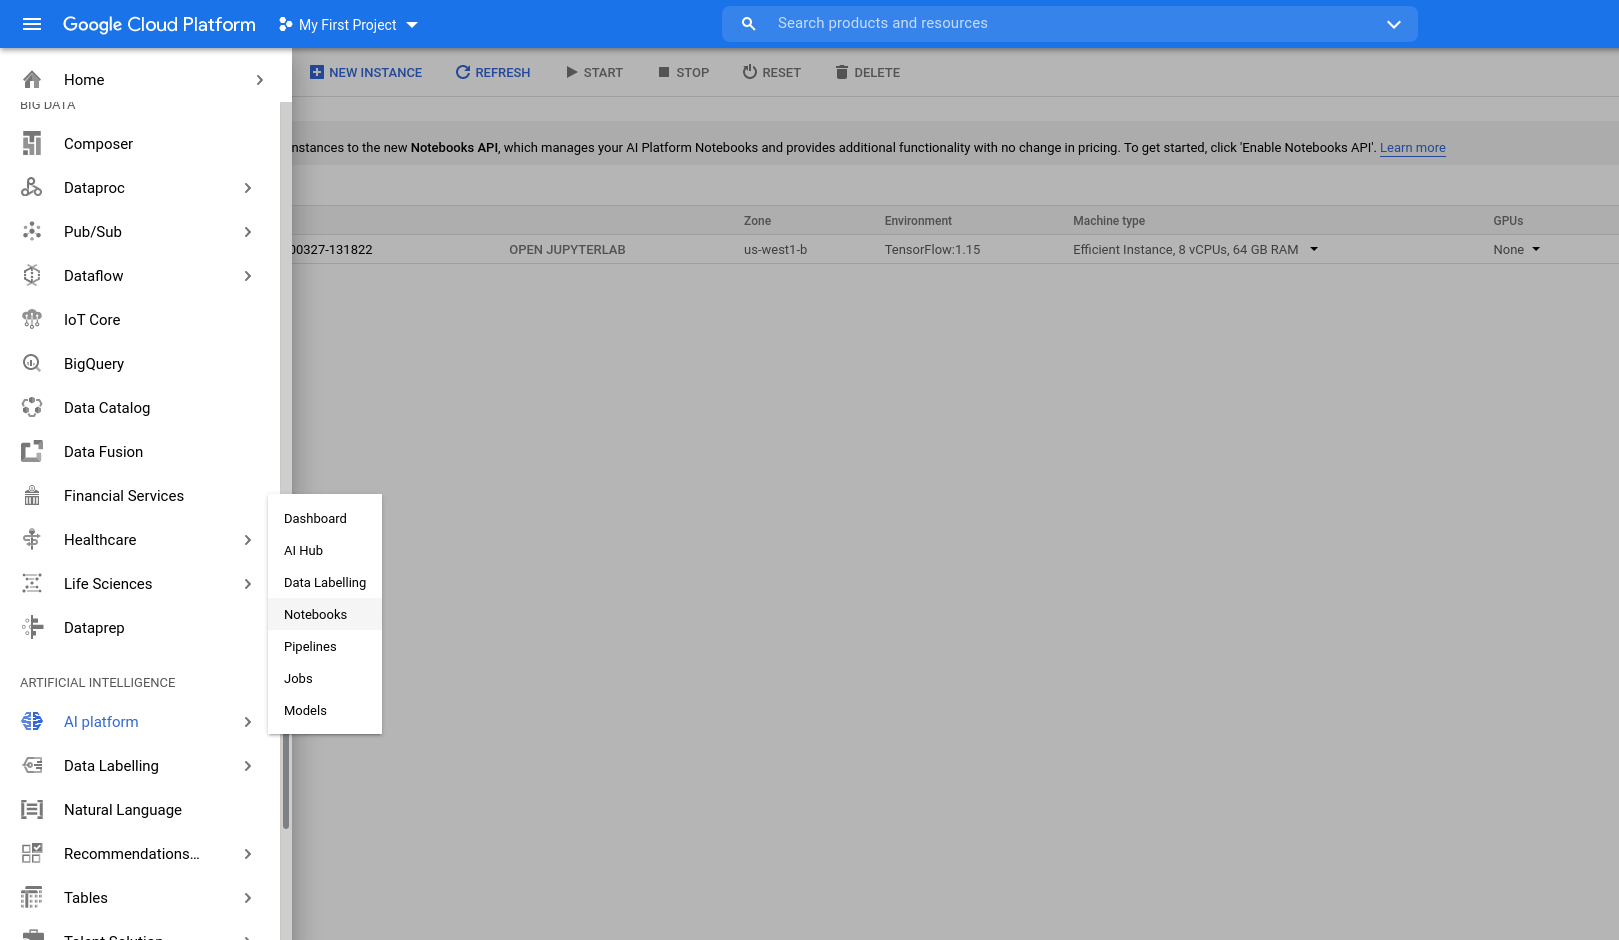Select Data Labelling in AI platform submenu

(x=325, y=582)
